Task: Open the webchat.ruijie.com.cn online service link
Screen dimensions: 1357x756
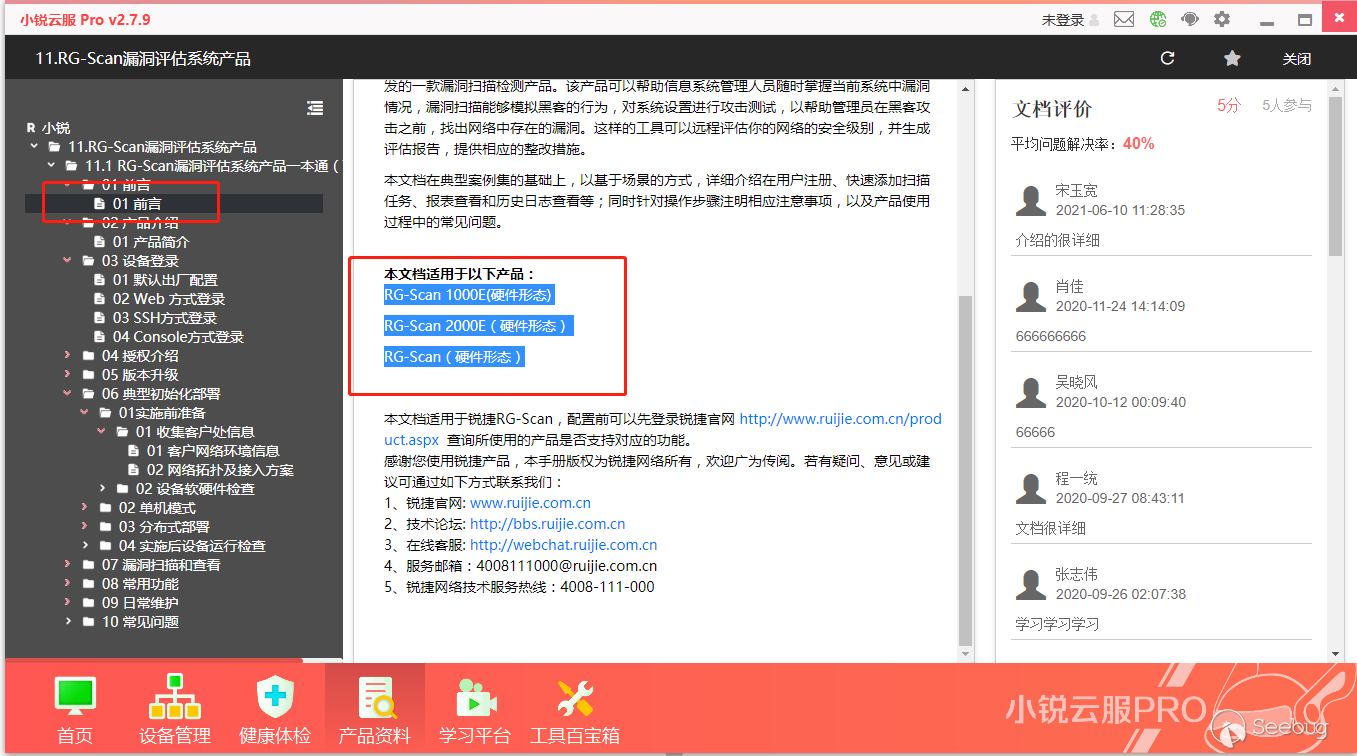Action: pyautogui.click(x=563, y=545)
